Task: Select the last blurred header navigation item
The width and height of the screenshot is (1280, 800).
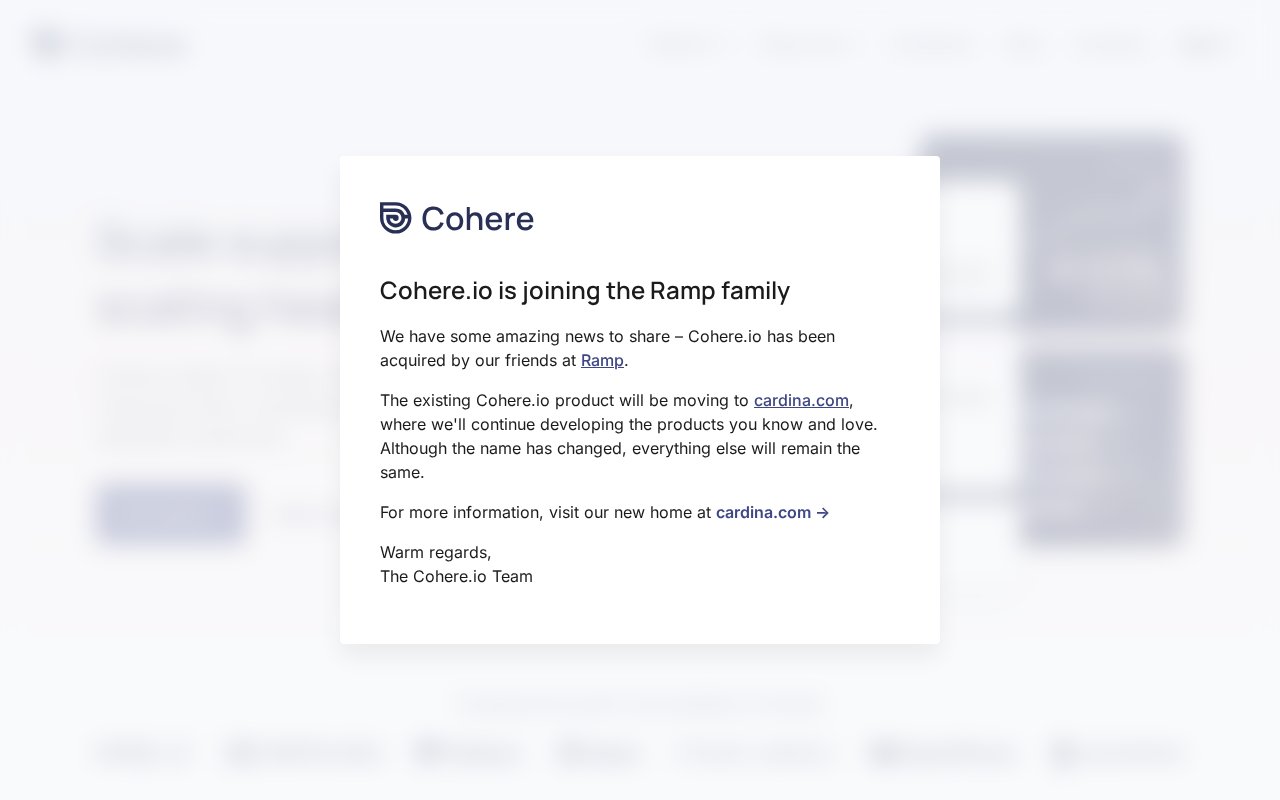Action: pyautogui.click(x=1205, y=45)
